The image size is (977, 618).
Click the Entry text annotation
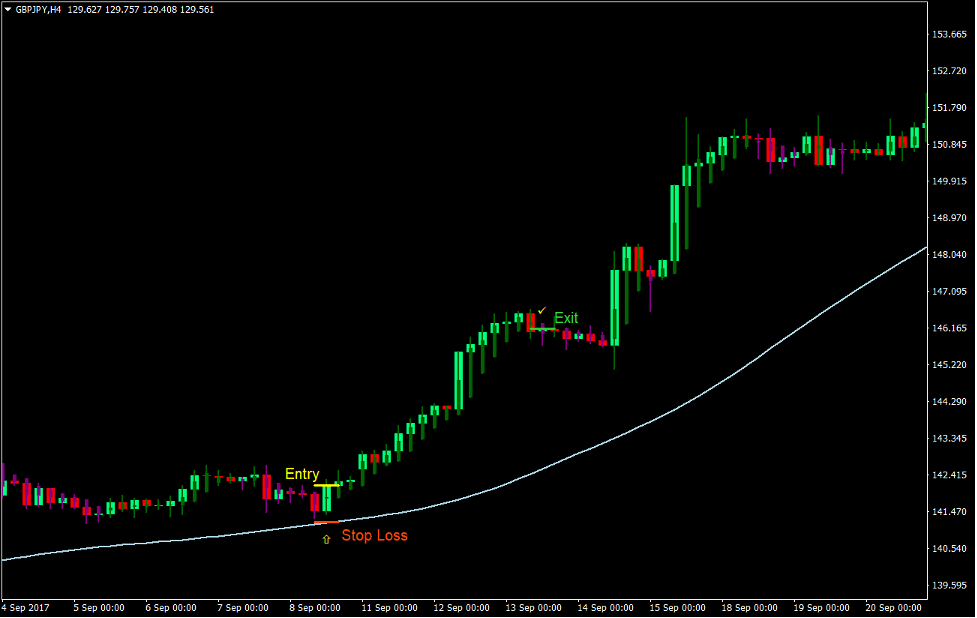[302, 473]
